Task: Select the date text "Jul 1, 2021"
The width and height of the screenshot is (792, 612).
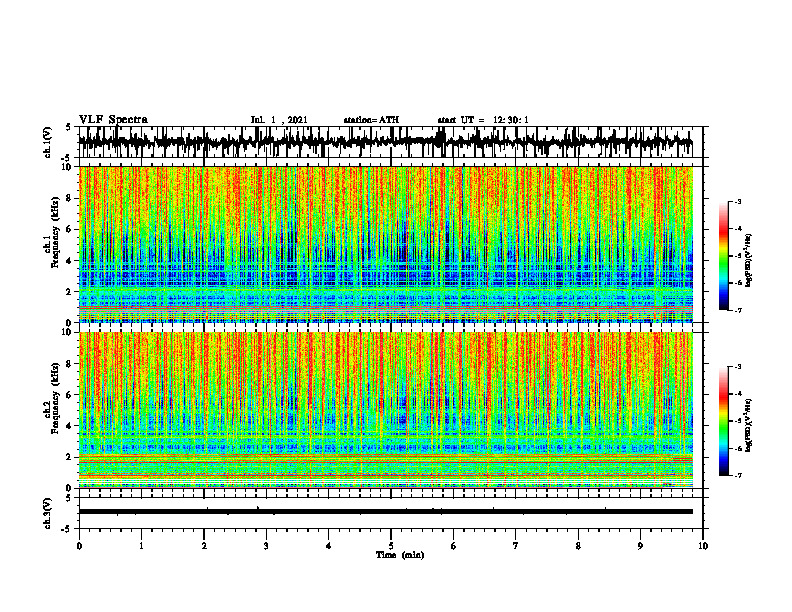Action: pyautogui.click(x=279, y=120)
